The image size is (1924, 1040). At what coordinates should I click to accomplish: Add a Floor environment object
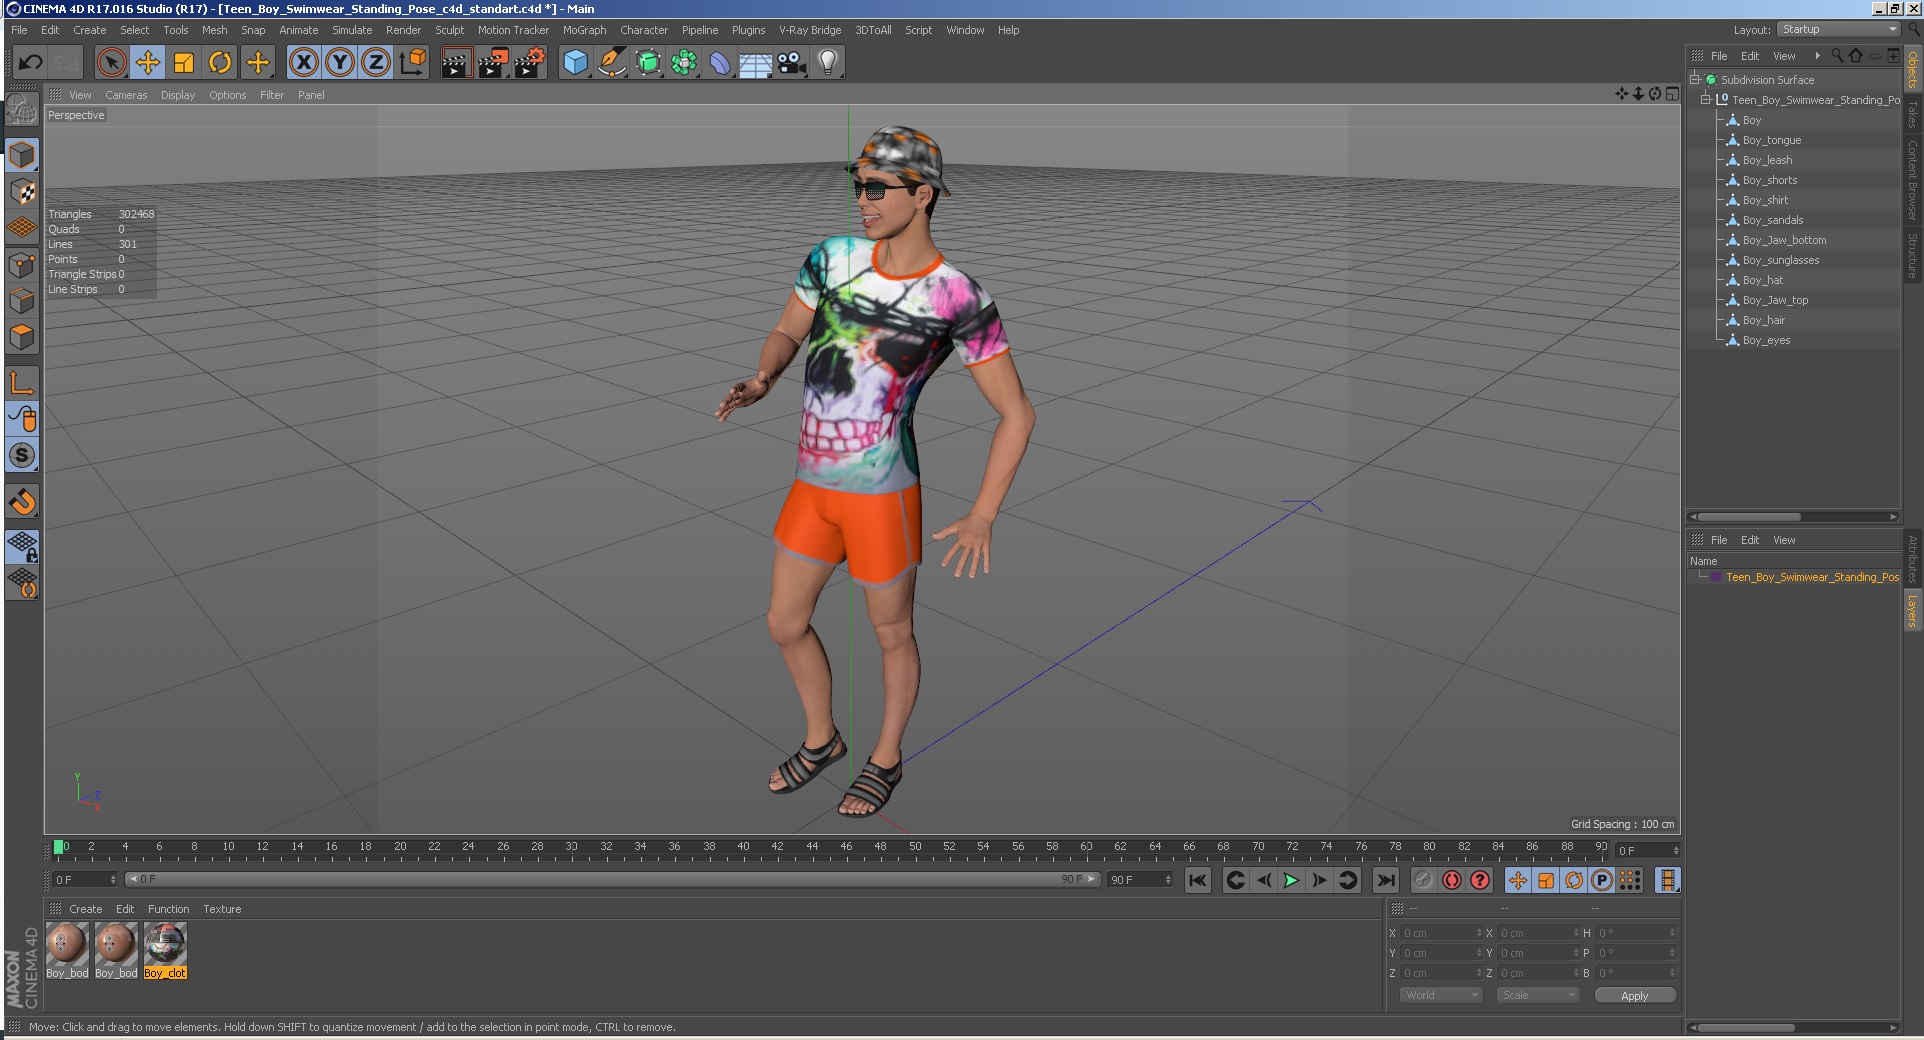coord(756,63)
